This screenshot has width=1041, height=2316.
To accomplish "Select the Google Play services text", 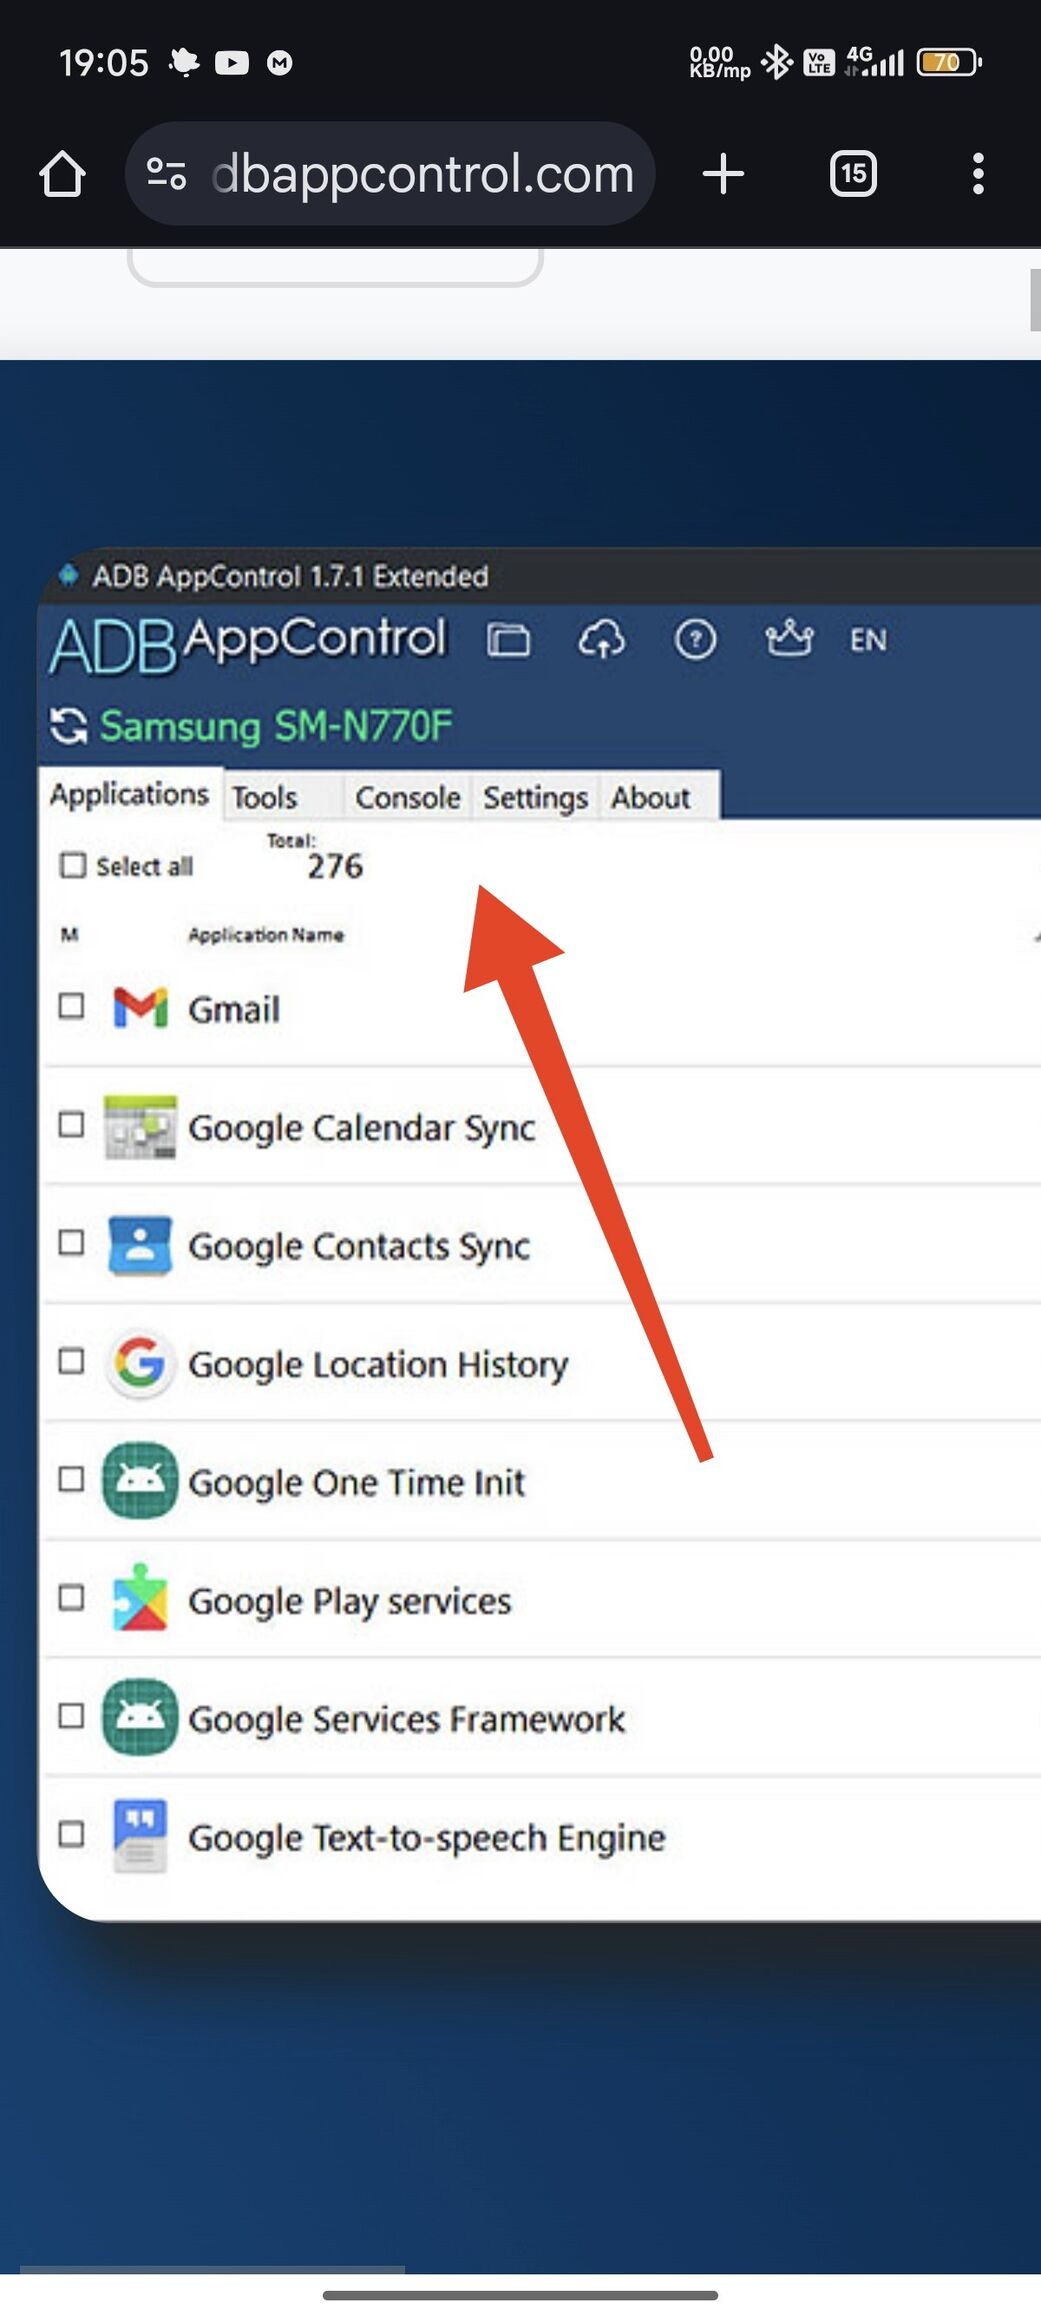I will [350, 1602].
